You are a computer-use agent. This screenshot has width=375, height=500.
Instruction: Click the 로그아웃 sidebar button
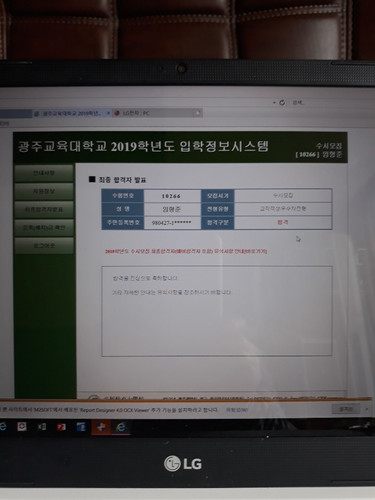(44, 246)
